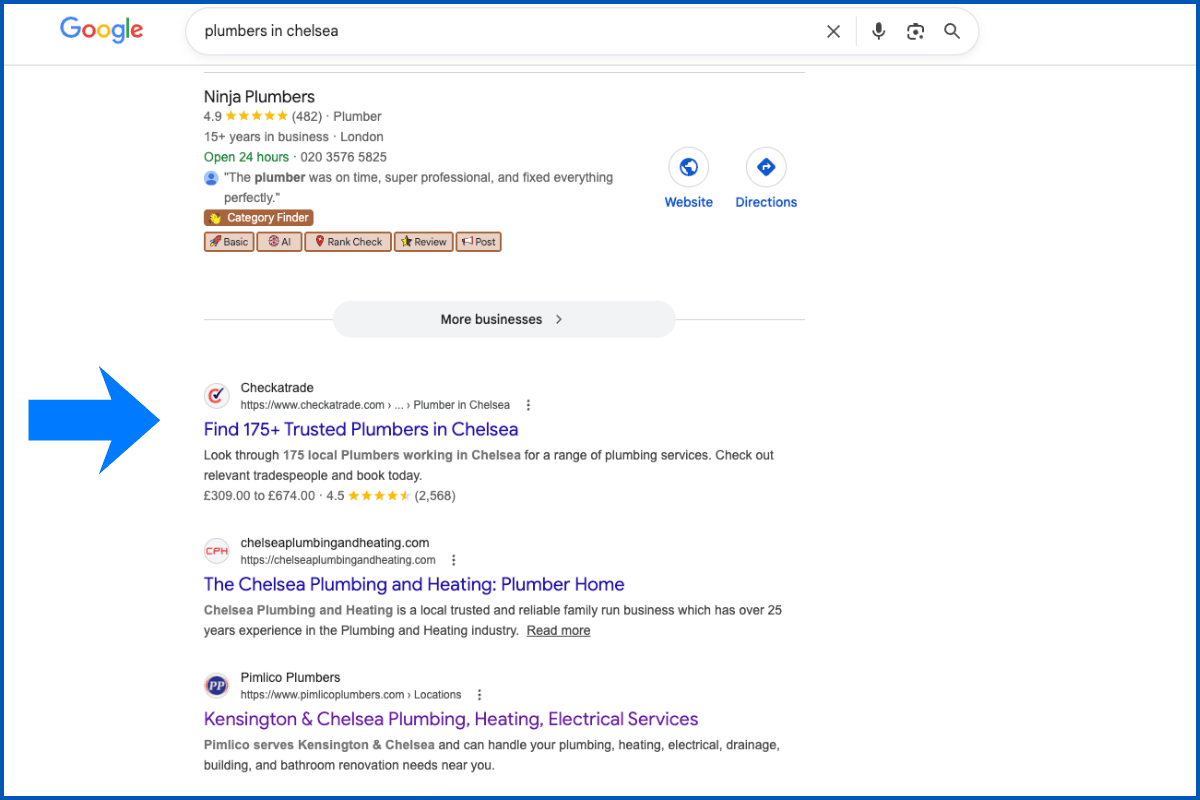Select the voice search microphone
This screenshot has width=1200, height=800.
point(878,31)
